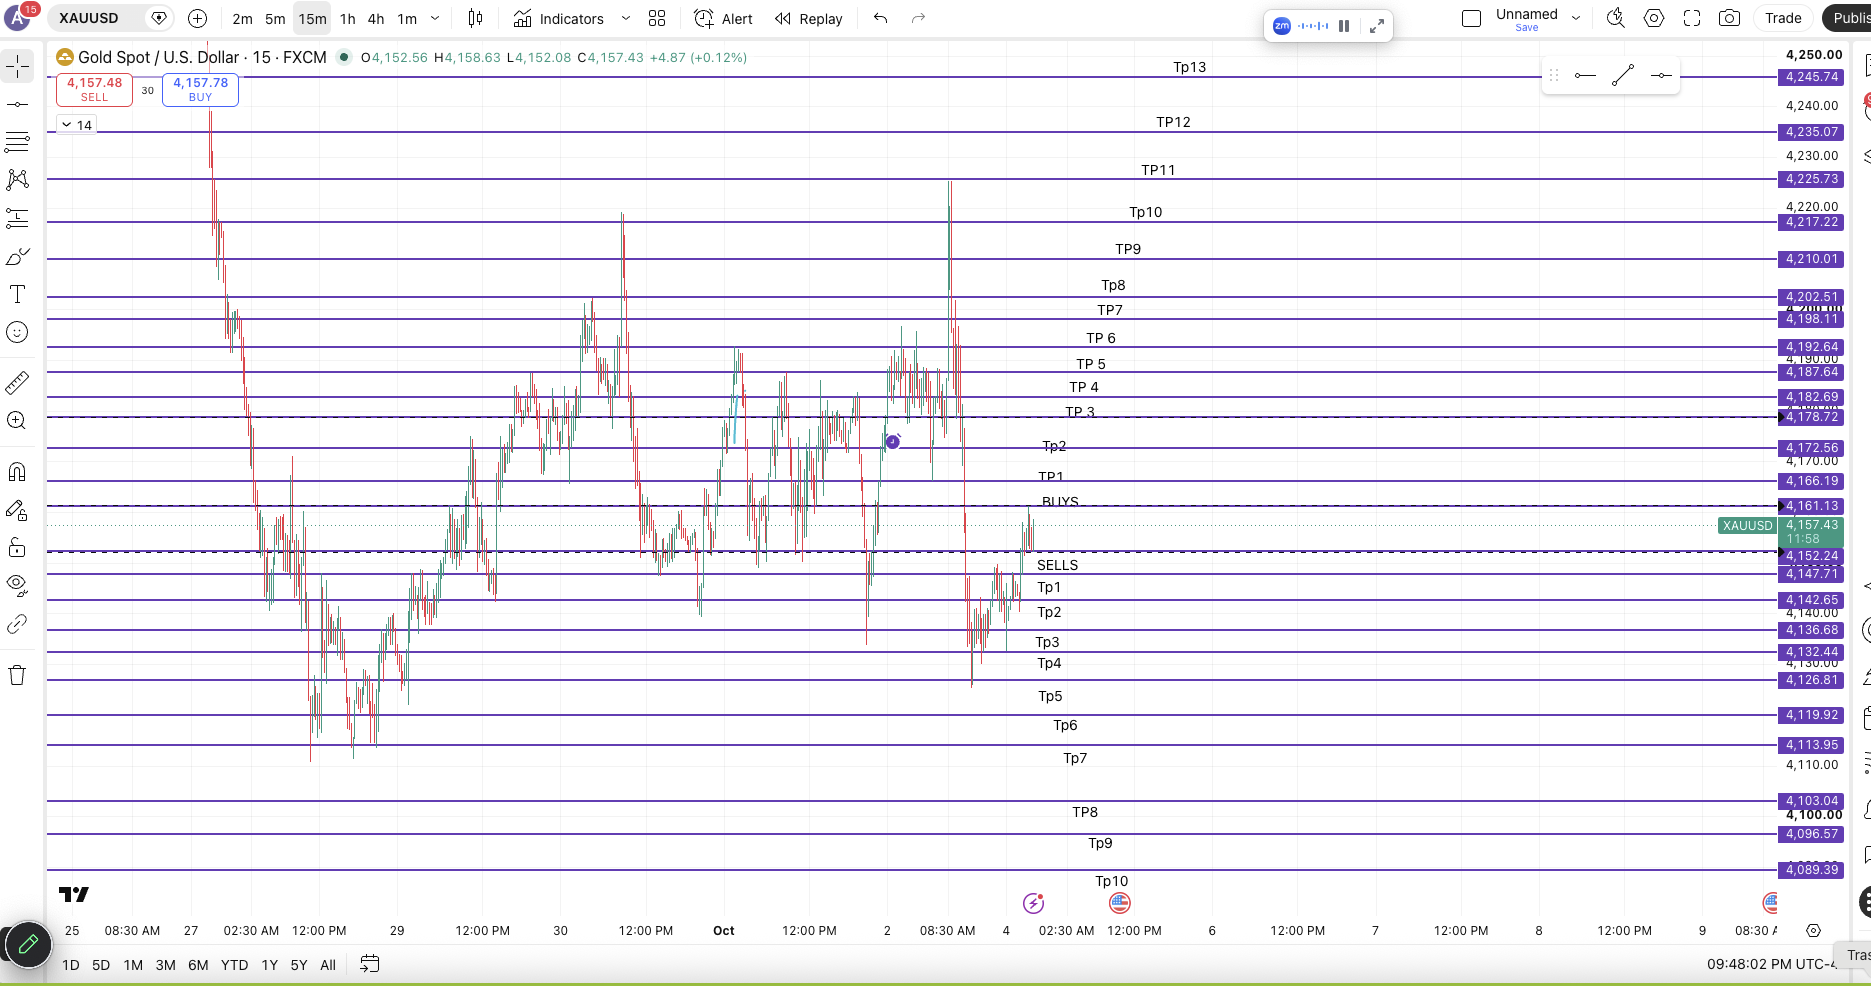The width and height of the screenshot is (1871, 986).
Task: Switch to the 5m timeframe
Action: (275, 18)
